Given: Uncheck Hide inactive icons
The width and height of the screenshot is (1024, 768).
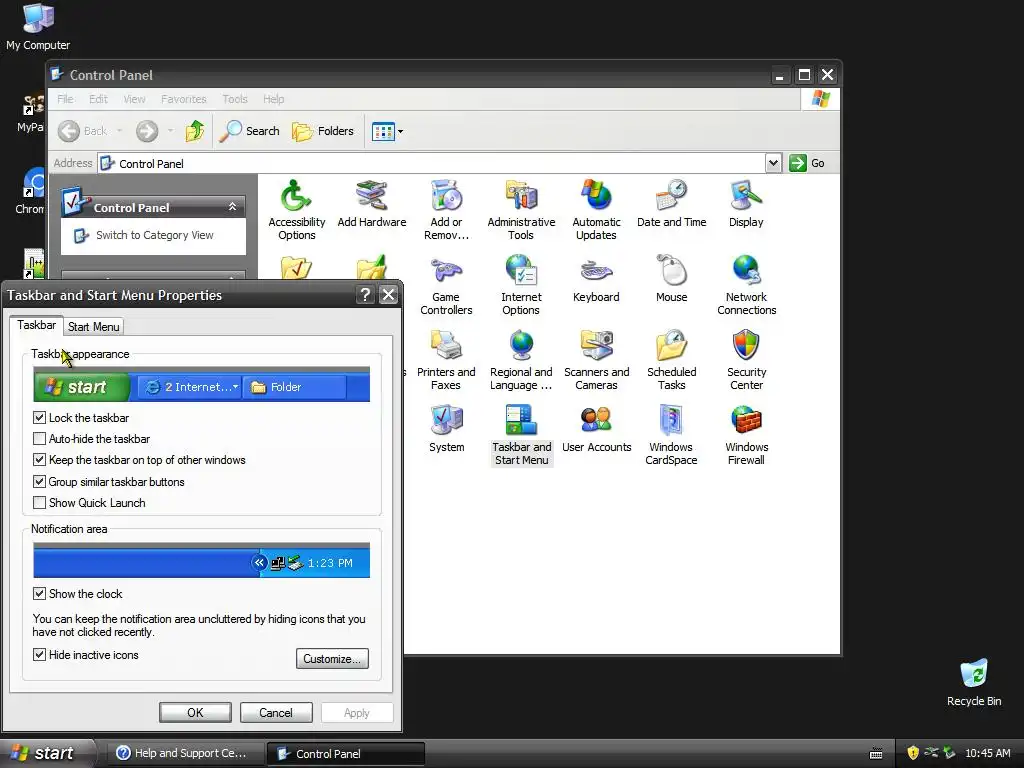Looking at the screenshot, I should 40,655.
